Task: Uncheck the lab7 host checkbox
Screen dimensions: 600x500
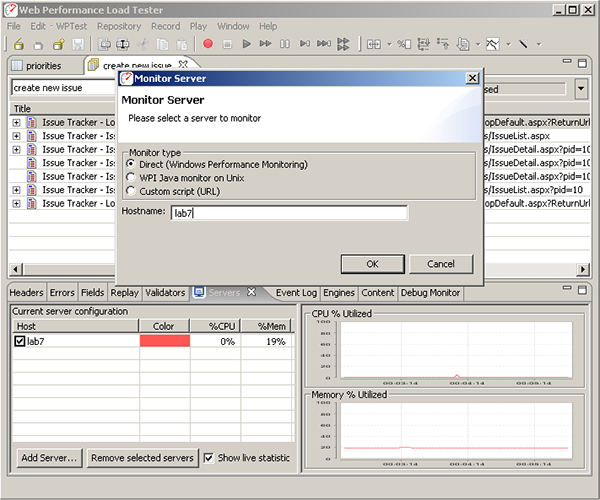Action: (20, 341)
